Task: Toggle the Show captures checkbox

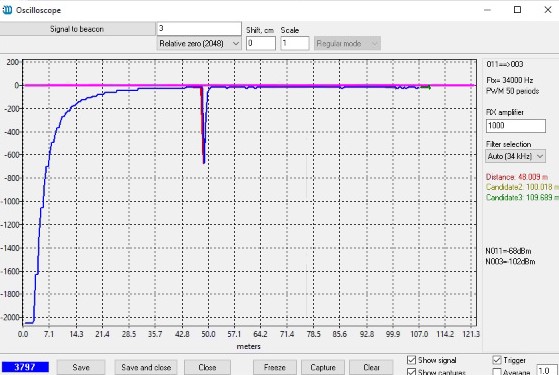Action: 411,372
